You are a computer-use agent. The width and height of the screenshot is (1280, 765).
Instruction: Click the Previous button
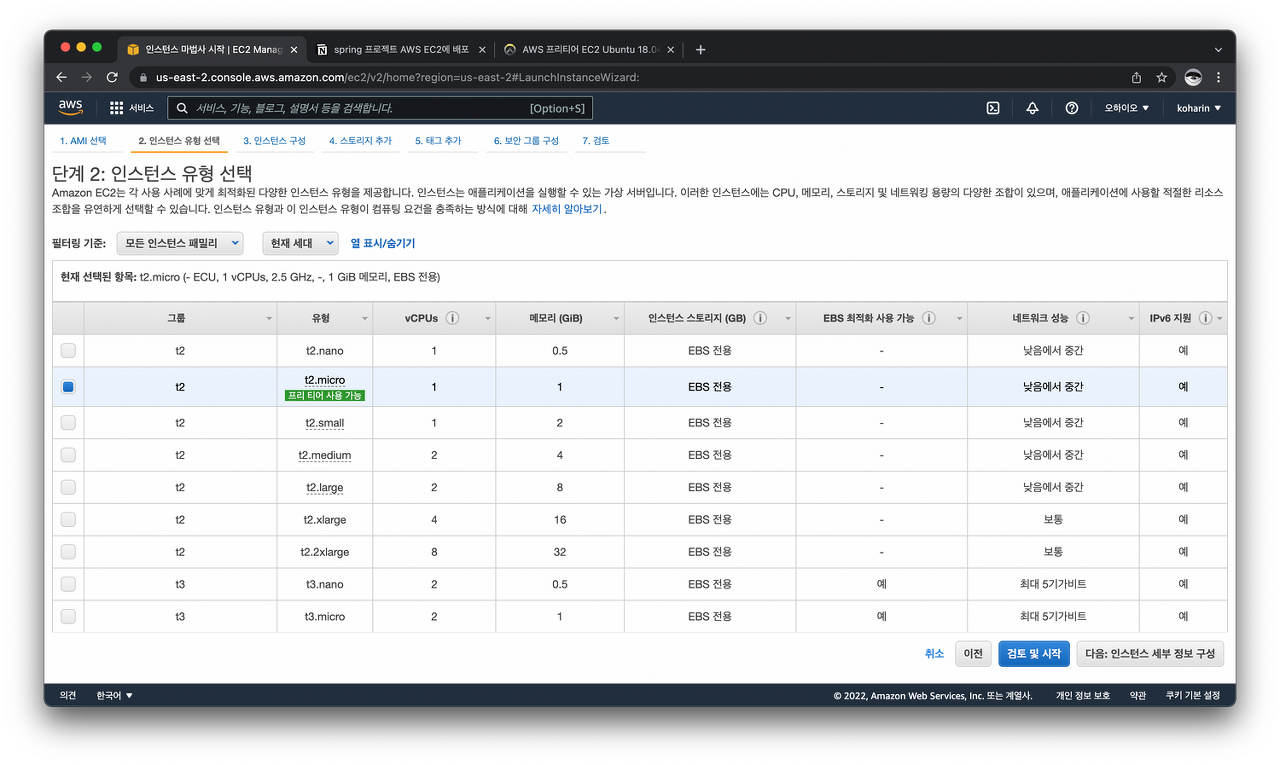[x=973, y=653]
